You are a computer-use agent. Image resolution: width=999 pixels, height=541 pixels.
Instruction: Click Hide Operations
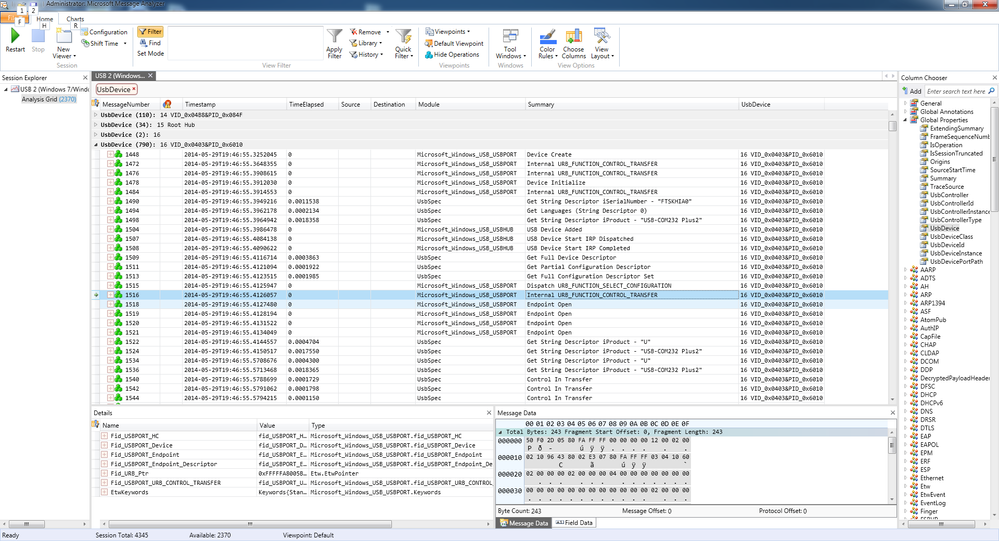point(452,55)
